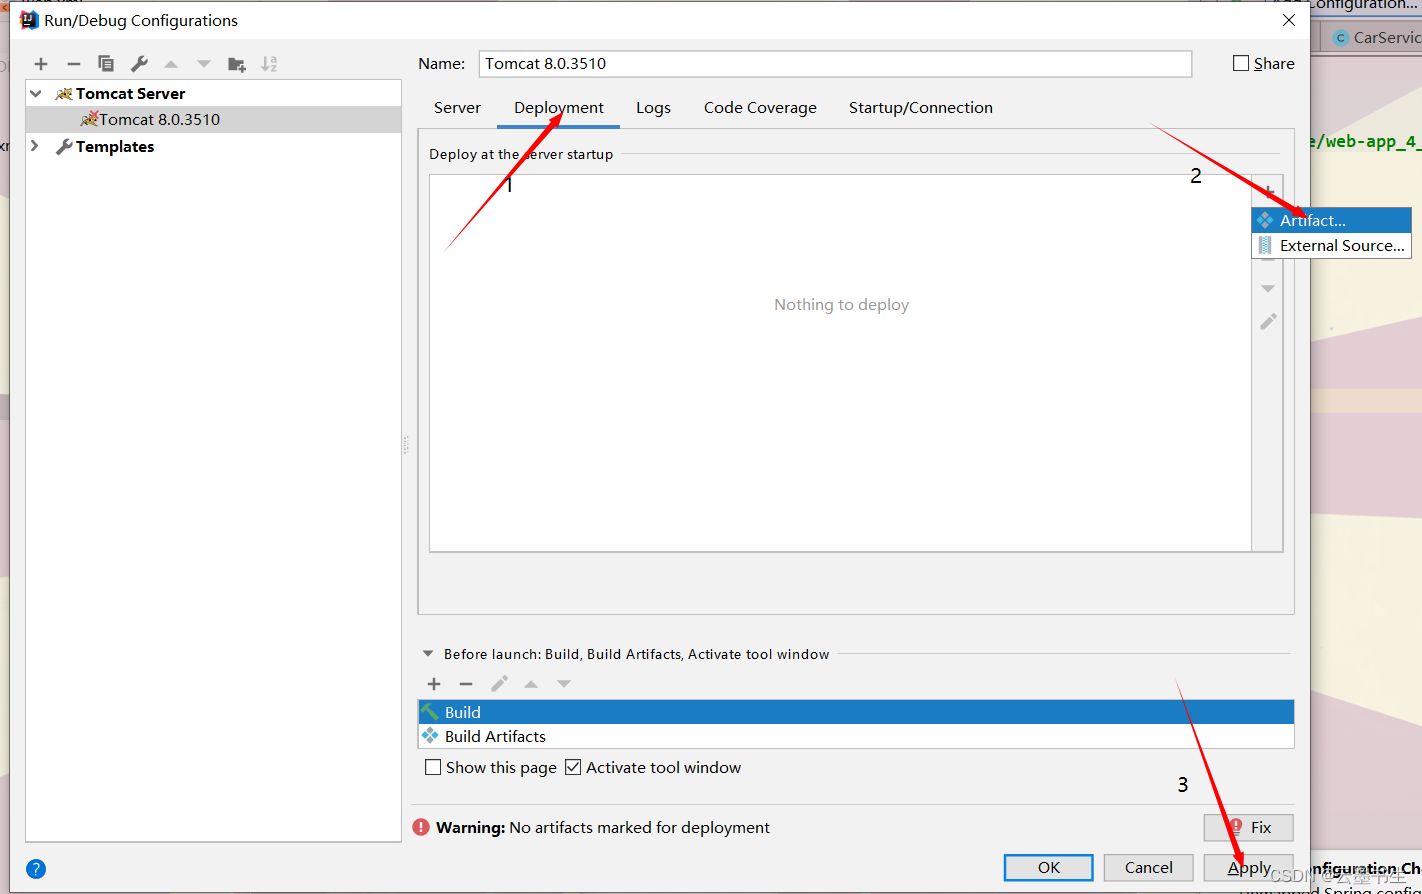Open help with question mark icon
Image resolution: width=1422 pixels, height=894 pixels.
click(x=36, y=869)
